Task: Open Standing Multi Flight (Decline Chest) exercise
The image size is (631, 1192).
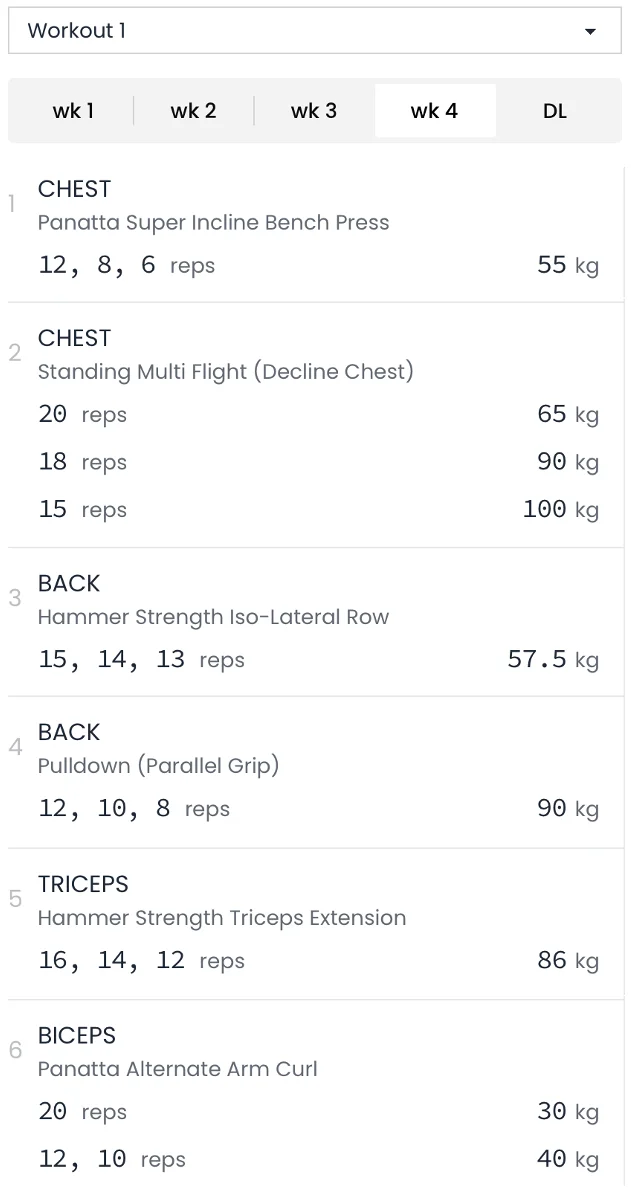Action: click(225, 372)
